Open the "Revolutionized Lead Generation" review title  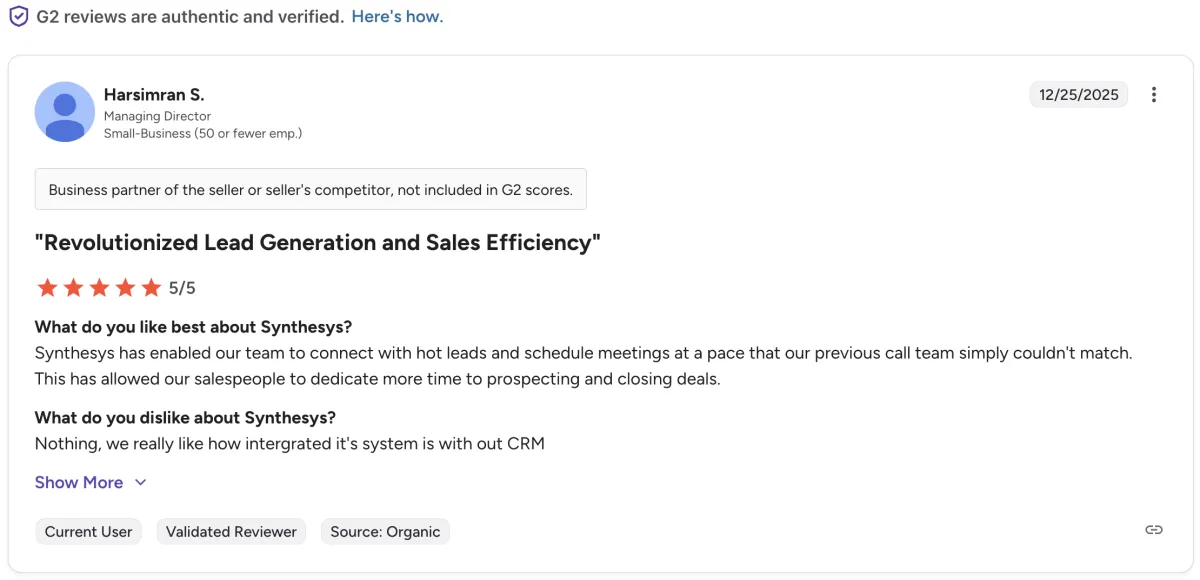click(x=317, y=243)
